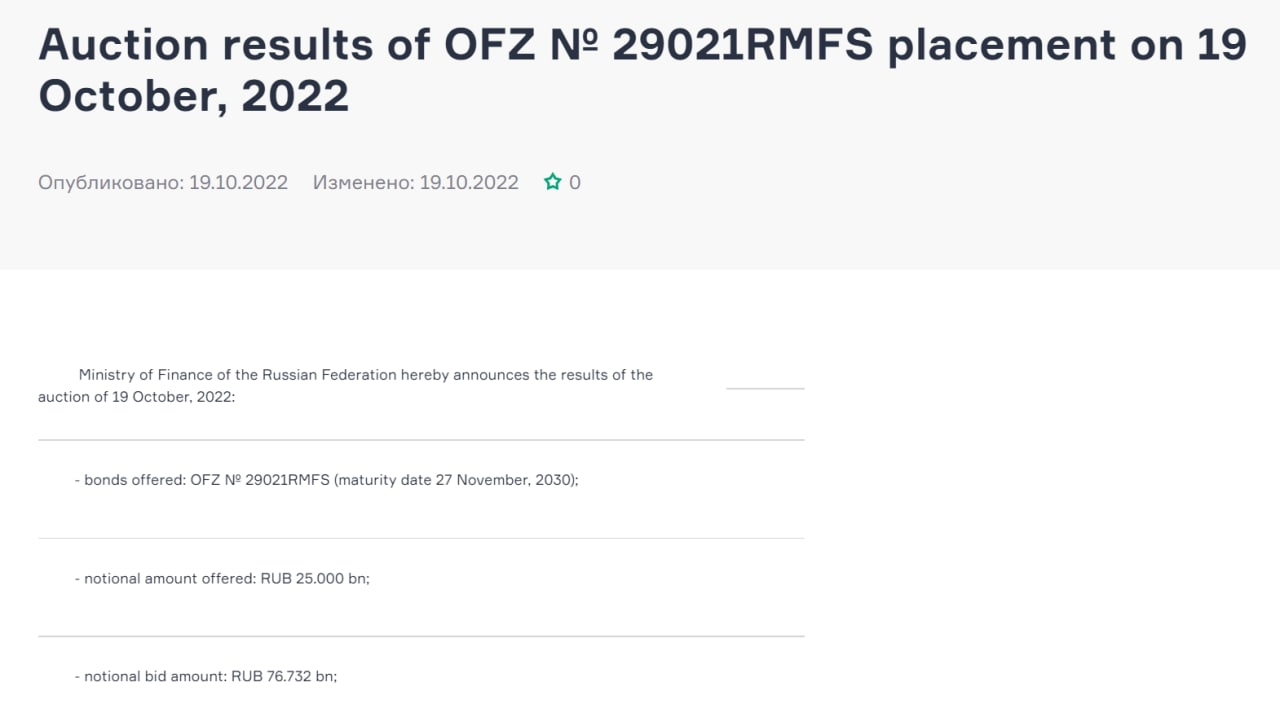Click the short line right of the intro paragraph
The width and height of the screenshot is (1280, 713).
765,388
